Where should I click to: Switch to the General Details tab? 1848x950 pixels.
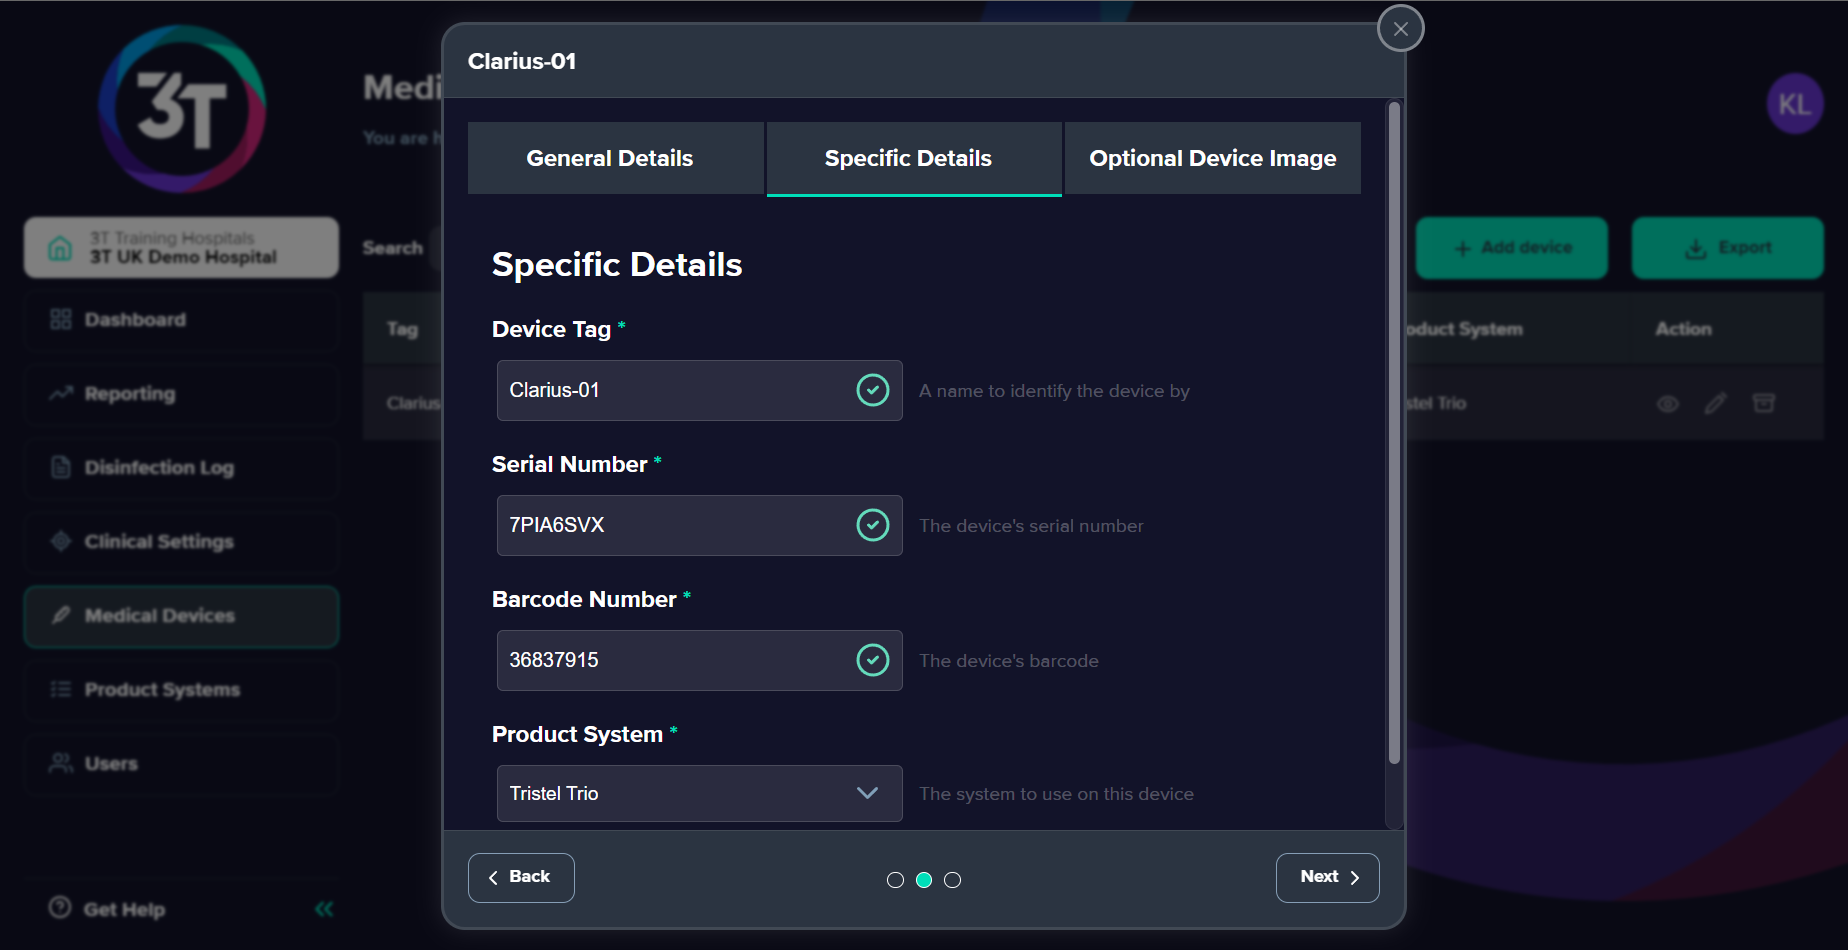pos(615,158)
